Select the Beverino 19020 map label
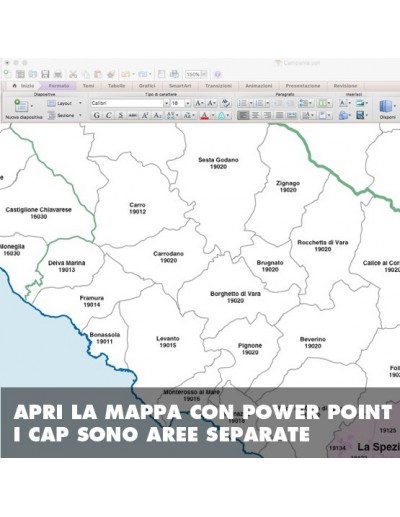The height and width of the screenshot is (517, 400). pyautogui.click(x=313, y=343)
